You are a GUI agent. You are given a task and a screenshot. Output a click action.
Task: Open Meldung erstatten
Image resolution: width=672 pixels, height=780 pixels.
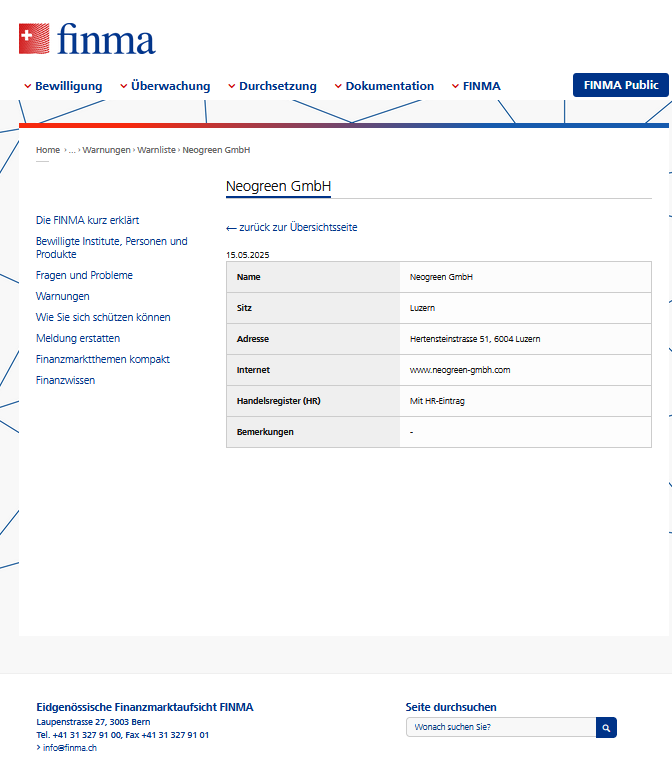[x=78, y=338]
